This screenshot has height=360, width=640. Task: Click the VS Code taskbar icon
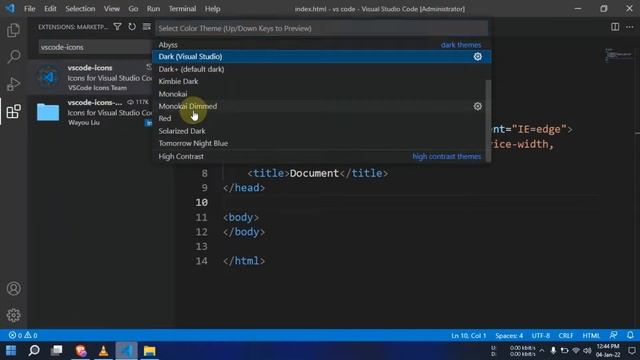pyautogui.click(x=126, y=351)
